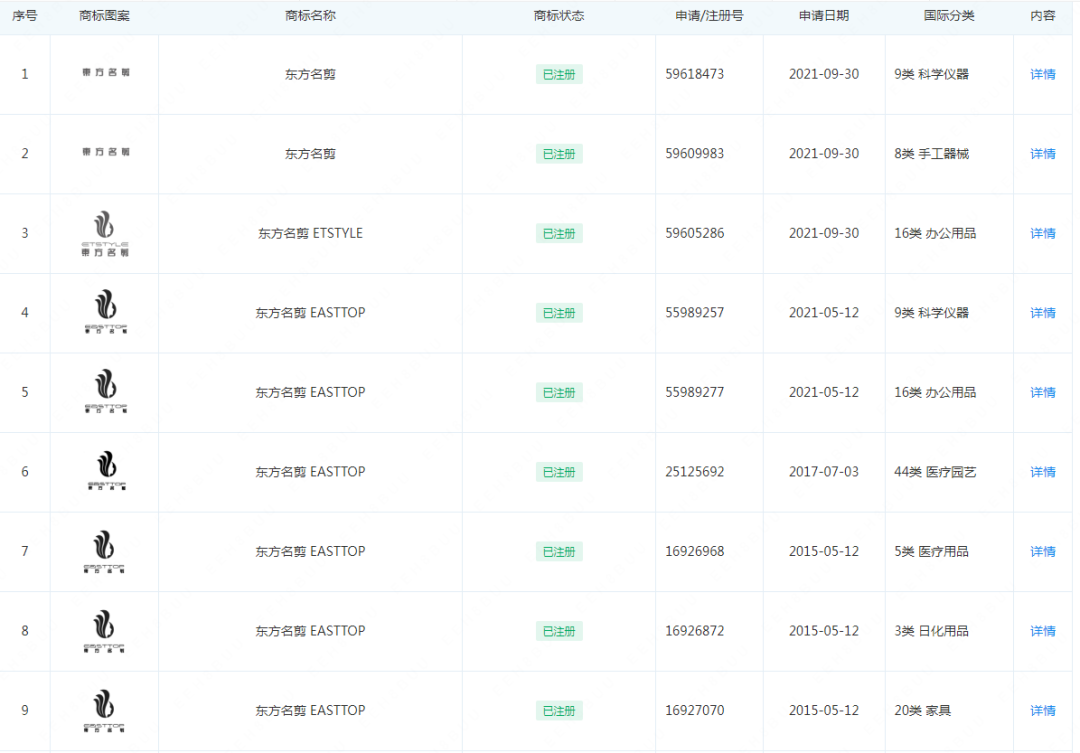Select registration number 16926968

pos(694,552)
